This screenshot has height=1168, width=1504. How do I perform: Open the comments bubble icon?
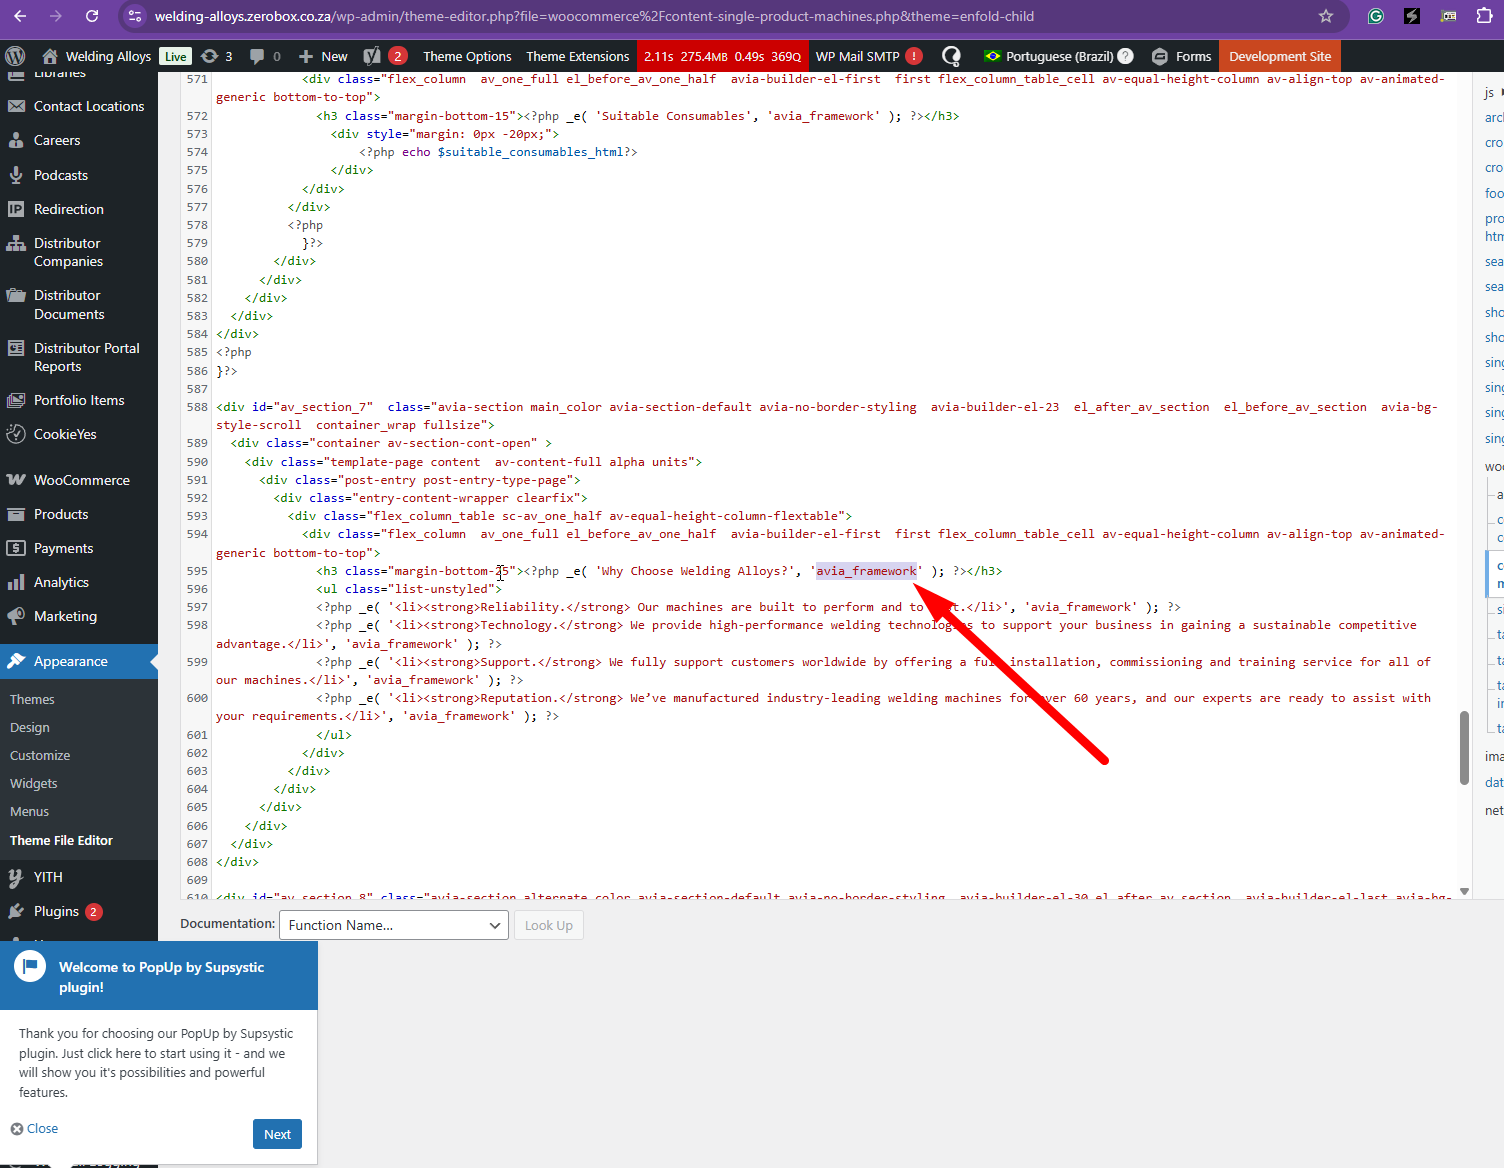264,56
